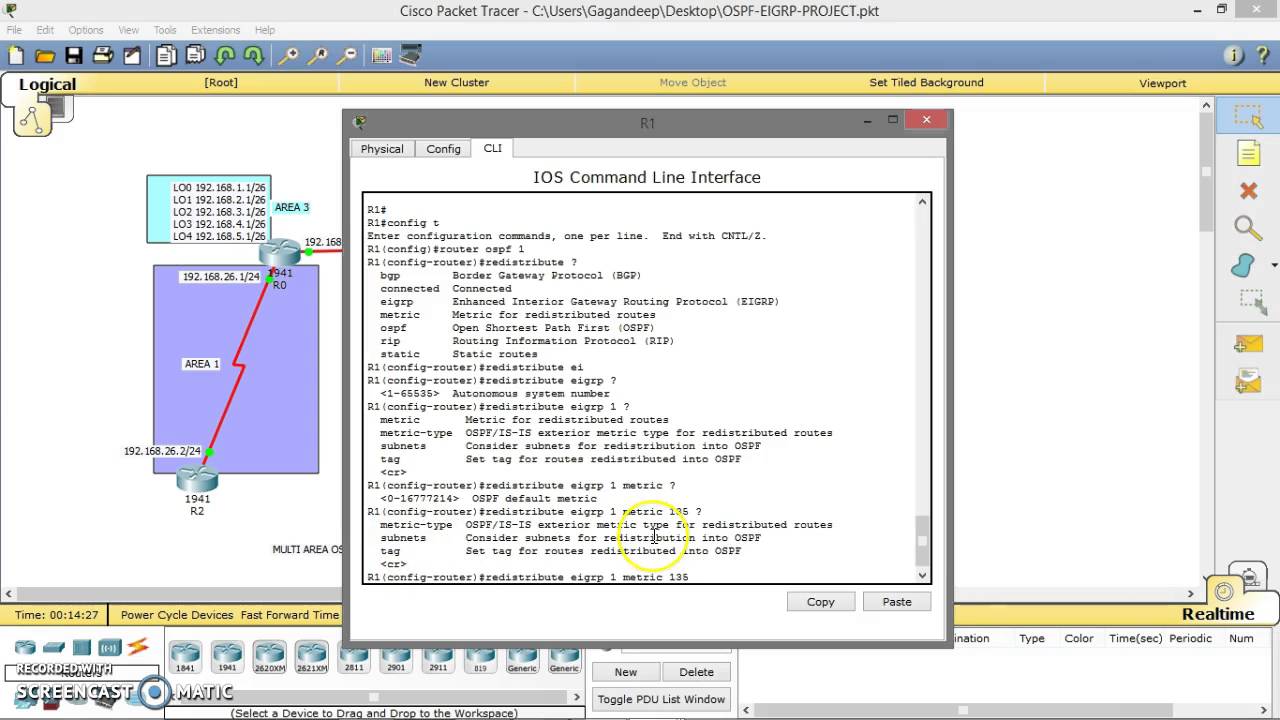Click the Help question mark icon

click(1262, 56)
